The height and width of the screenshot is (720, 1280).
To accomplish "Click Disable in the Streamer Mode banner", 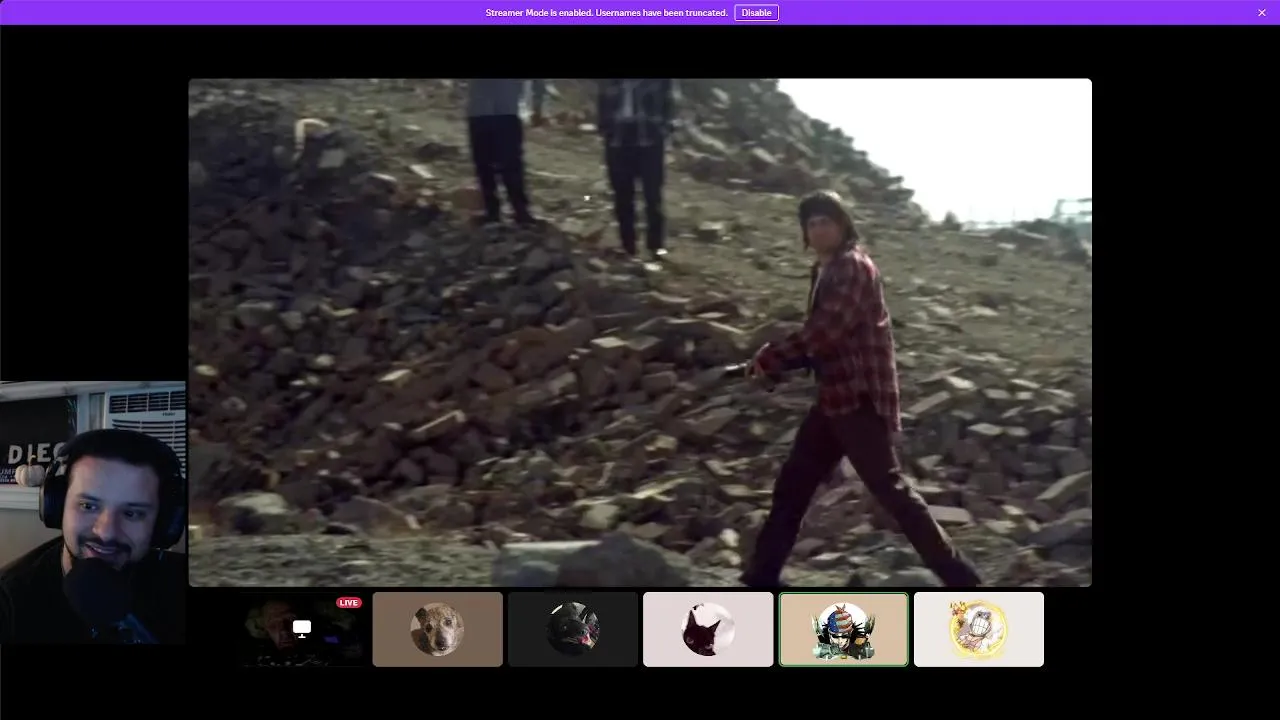I will coord(756,13).
